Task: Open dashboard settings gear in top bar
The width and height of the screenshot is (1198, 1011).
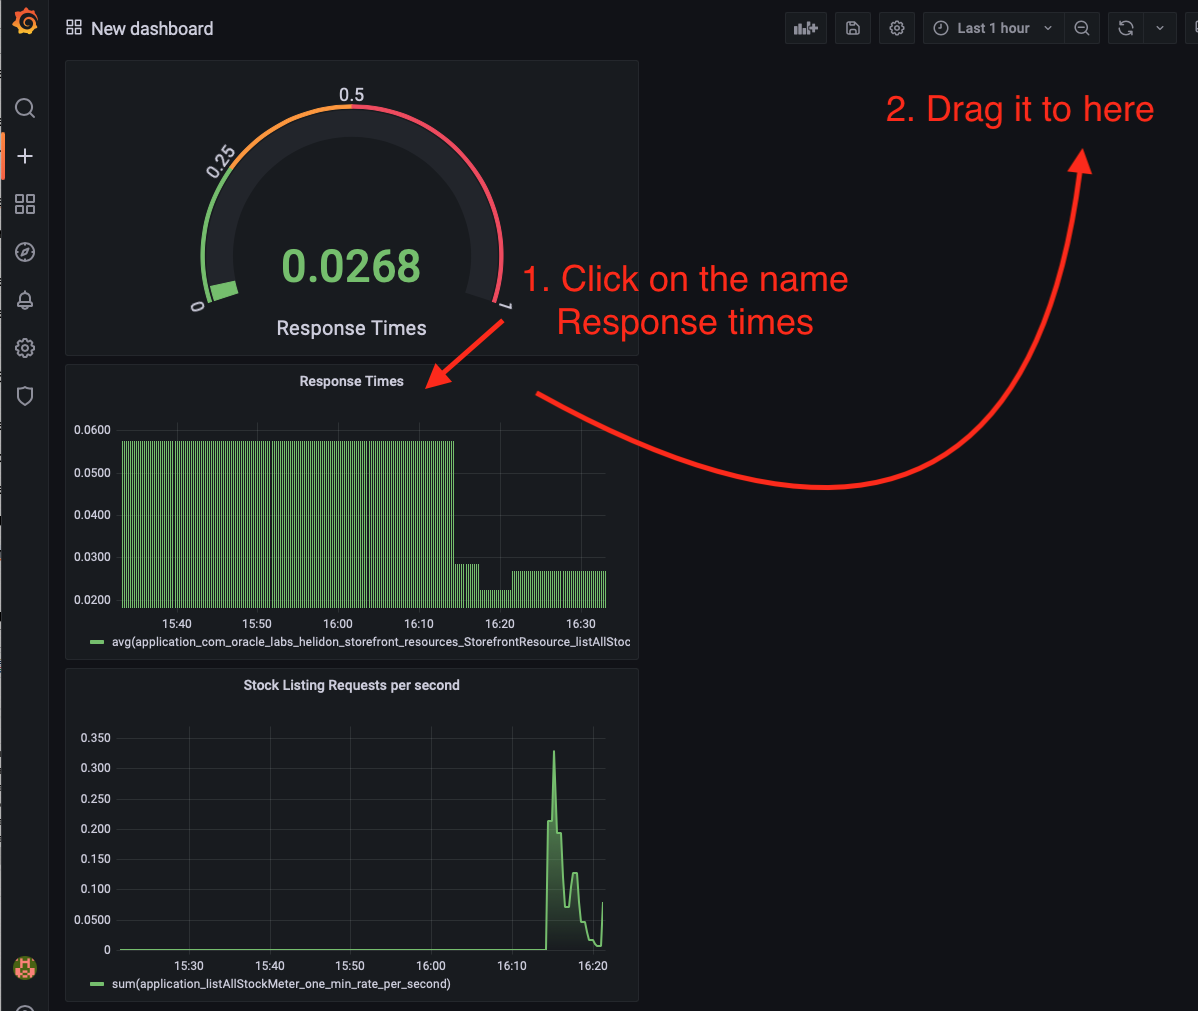Action: pos(897,28)
